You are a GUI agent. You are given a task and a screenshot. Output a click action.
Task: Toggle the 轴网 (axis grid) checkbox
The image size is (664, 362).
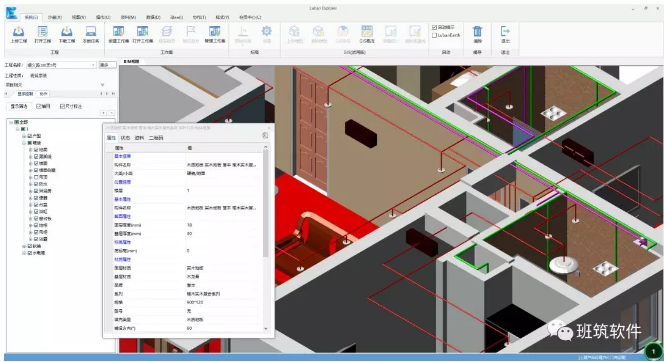(x=39, y=106)
